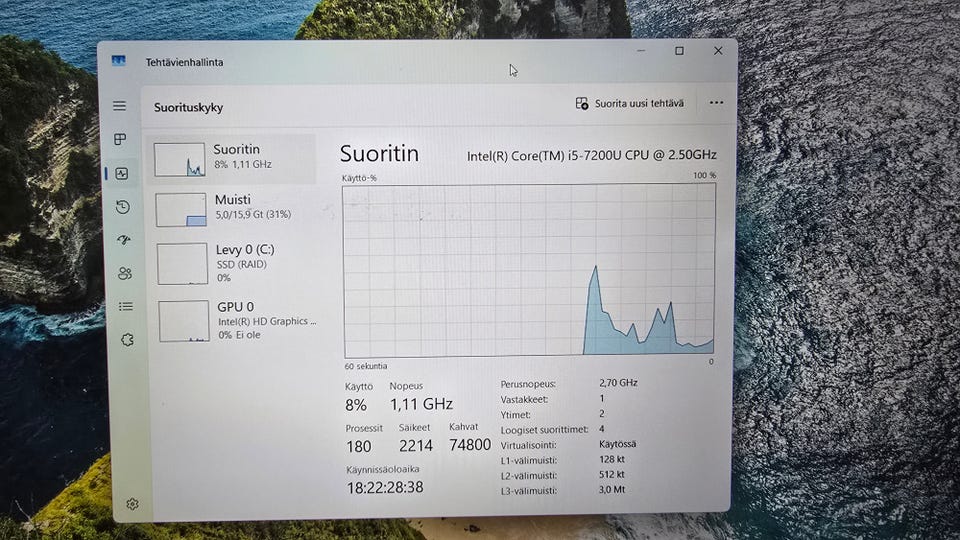Open the Services sidebar icon
Viewport: 960px width, 540px height.
coord(127,340)
